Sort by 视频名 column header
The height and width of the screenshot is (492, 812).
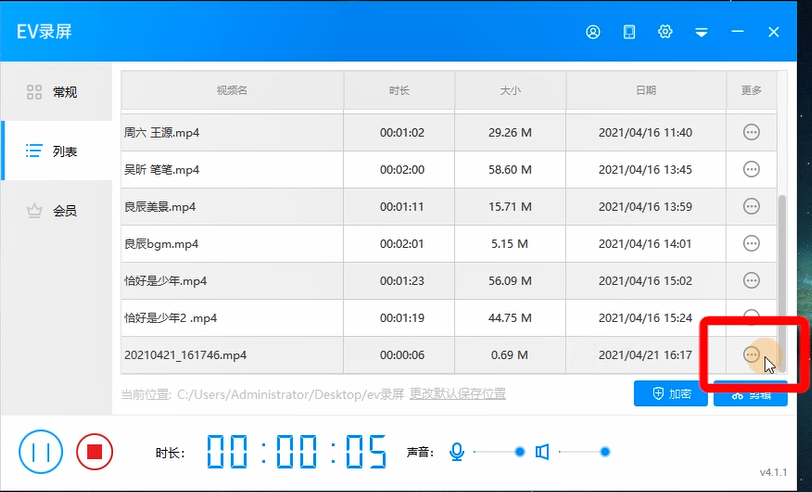point(232,91)
